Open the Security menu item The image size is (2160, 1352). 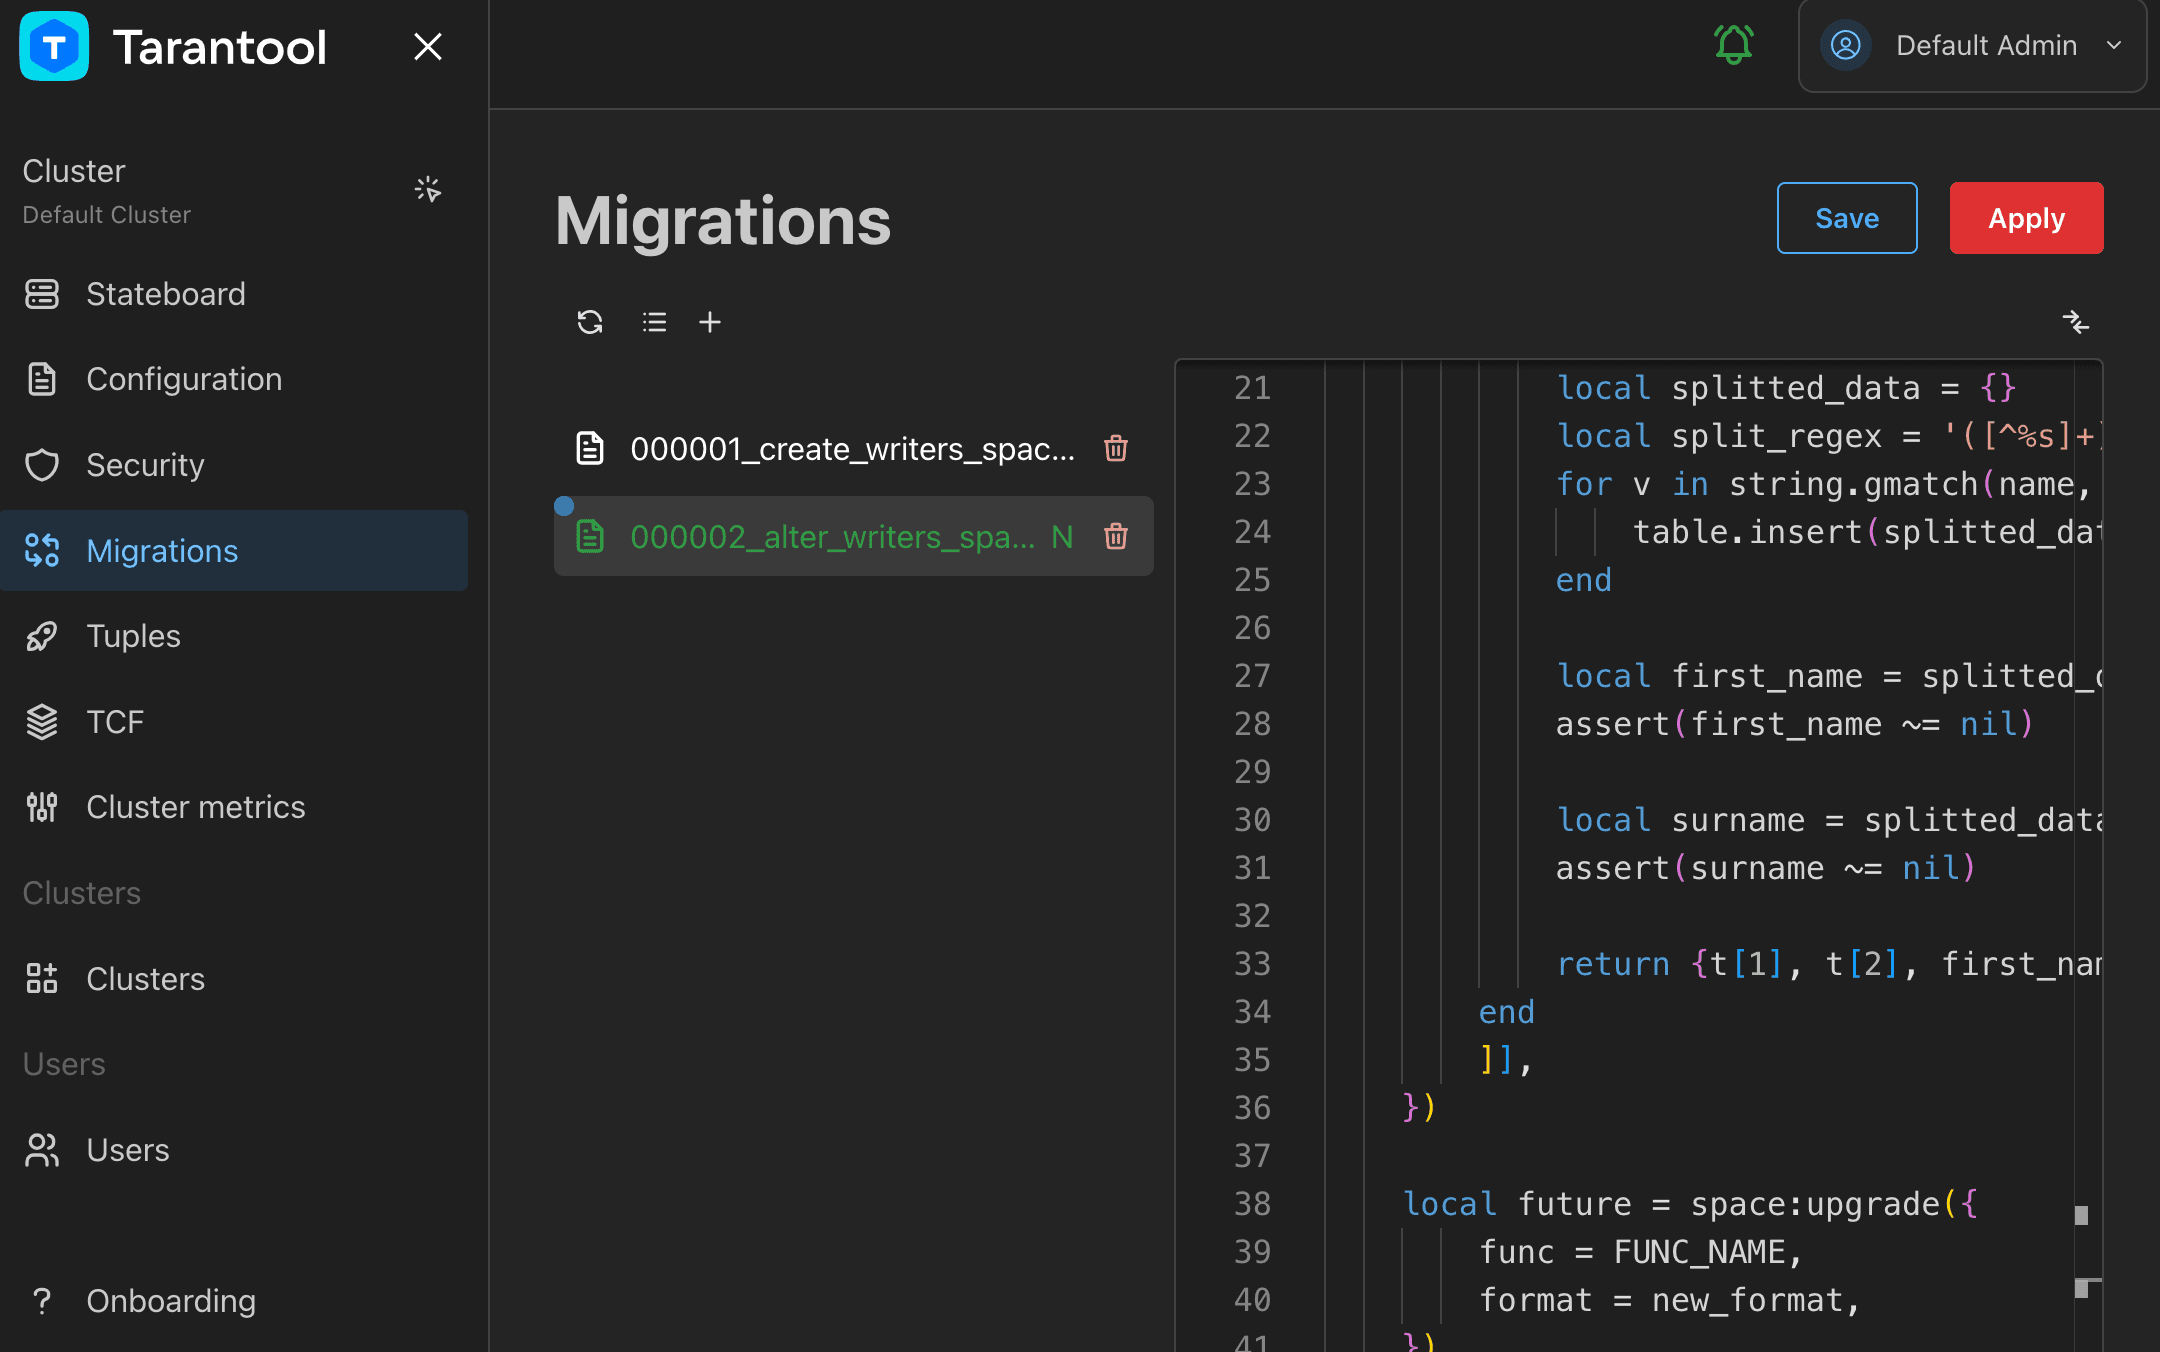(x=234, y=465)
